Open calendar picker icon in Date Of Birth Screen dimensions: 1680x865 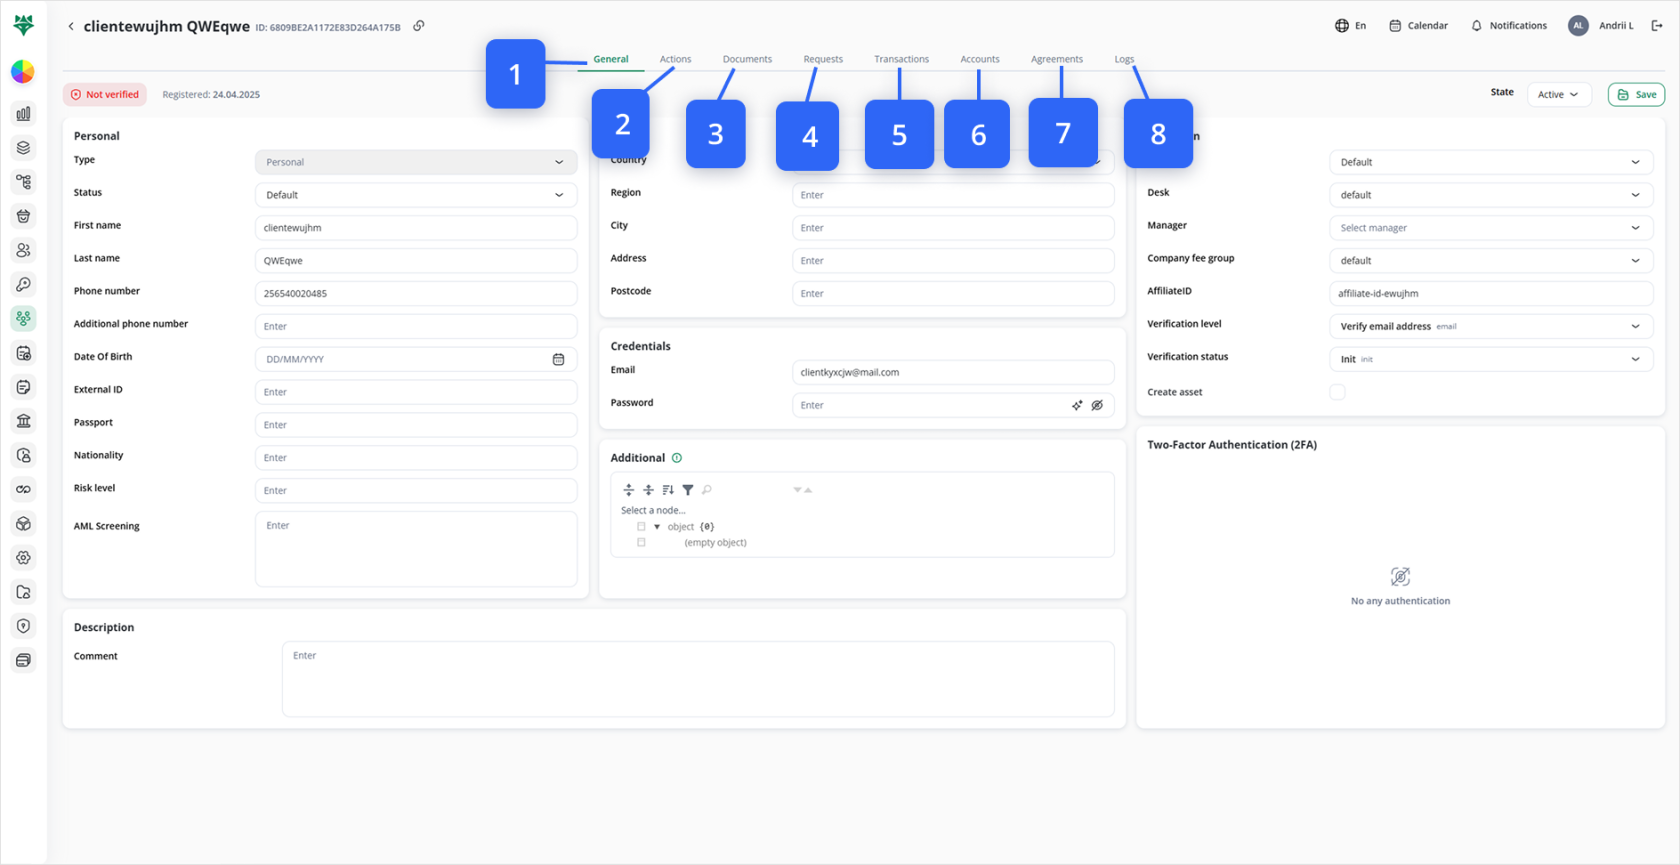click(x=559, y=359)
